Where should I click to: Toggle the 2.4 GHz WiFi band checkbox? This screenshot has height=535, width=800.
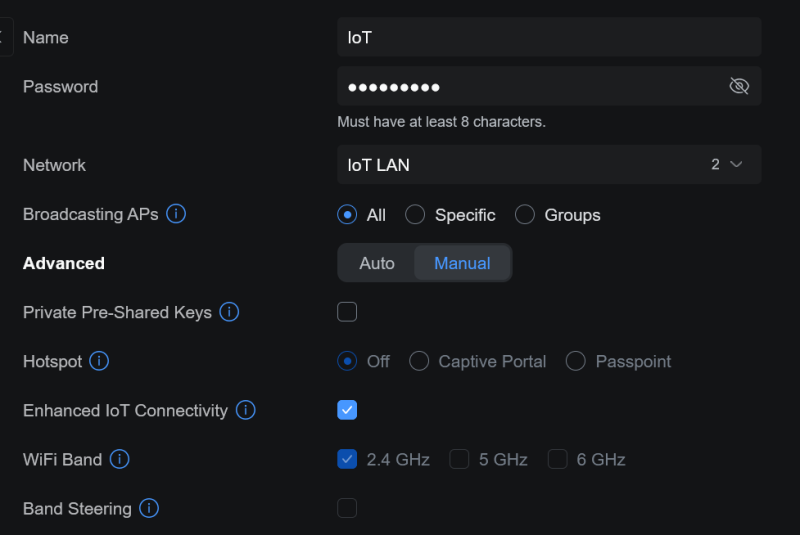tap(347, 459)
